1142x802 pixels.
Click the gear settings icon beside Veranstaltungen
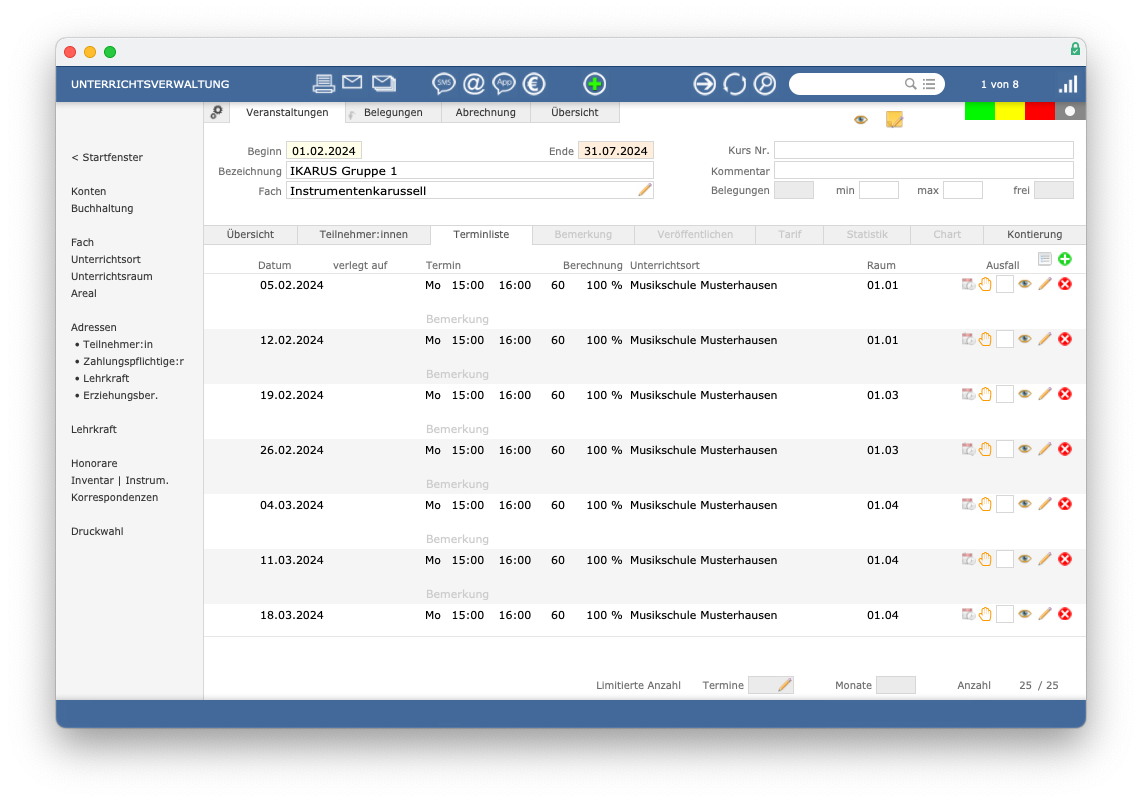216,112
